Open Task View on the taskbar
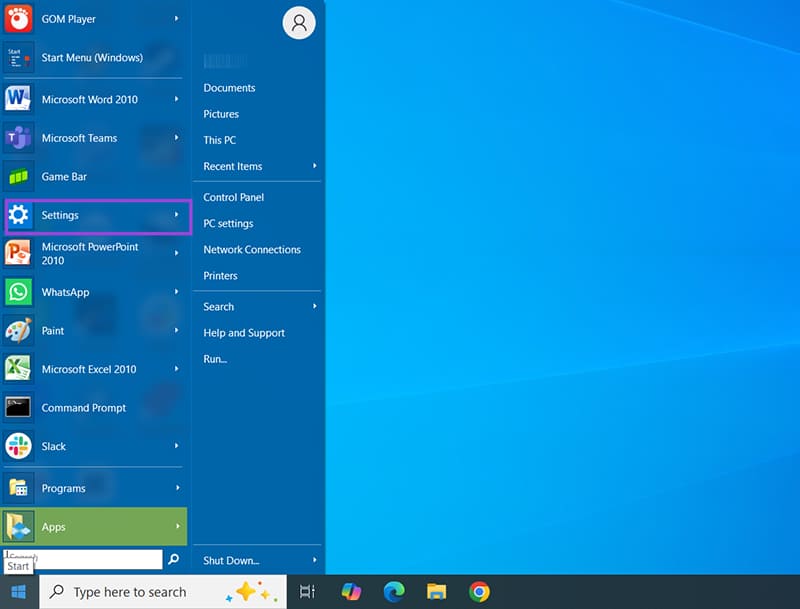Image resolution: width=800 pixels, height=609 pixels. 307,592
